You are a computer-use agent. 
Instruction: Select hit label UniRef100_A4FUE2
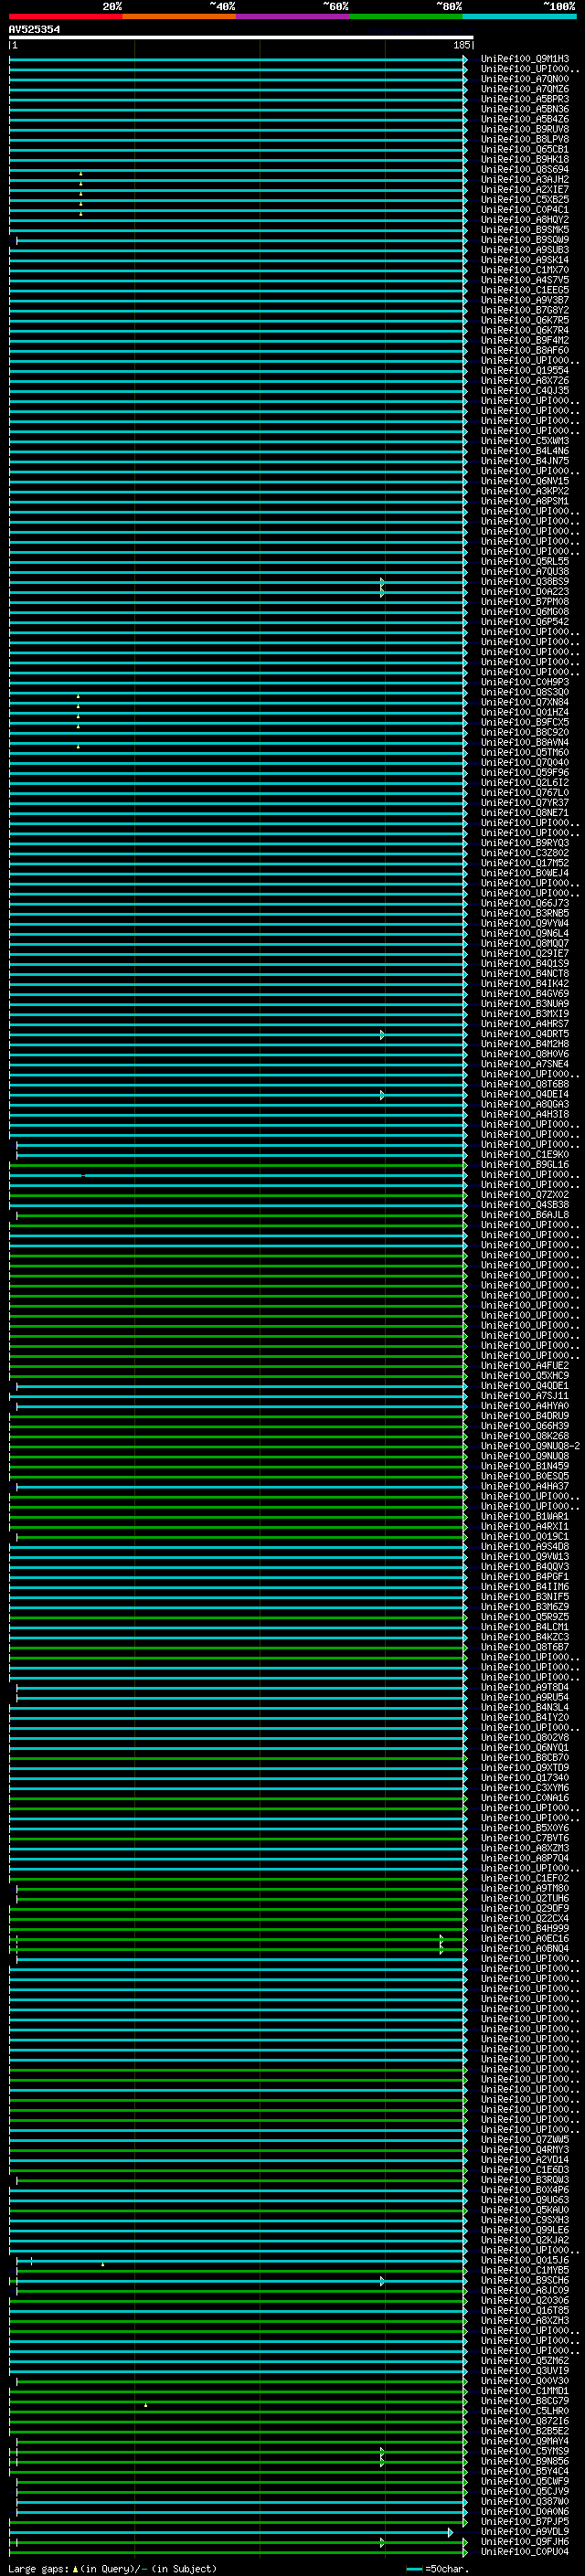525,1365
